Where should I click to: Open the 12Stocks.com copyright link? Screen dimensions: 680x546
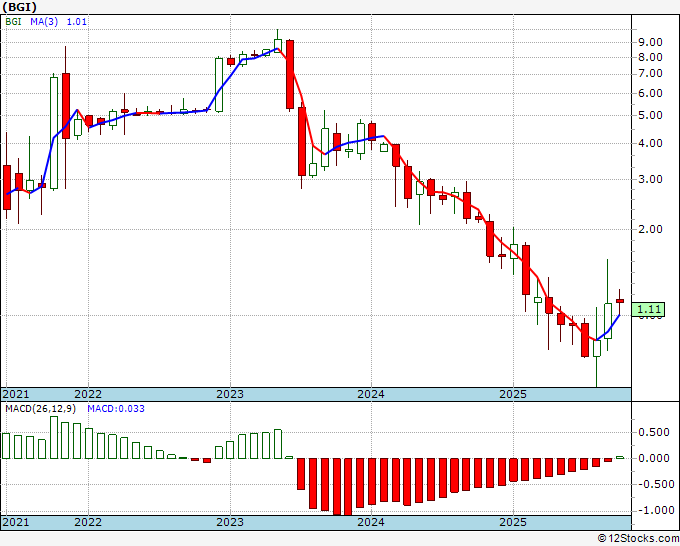638,538
